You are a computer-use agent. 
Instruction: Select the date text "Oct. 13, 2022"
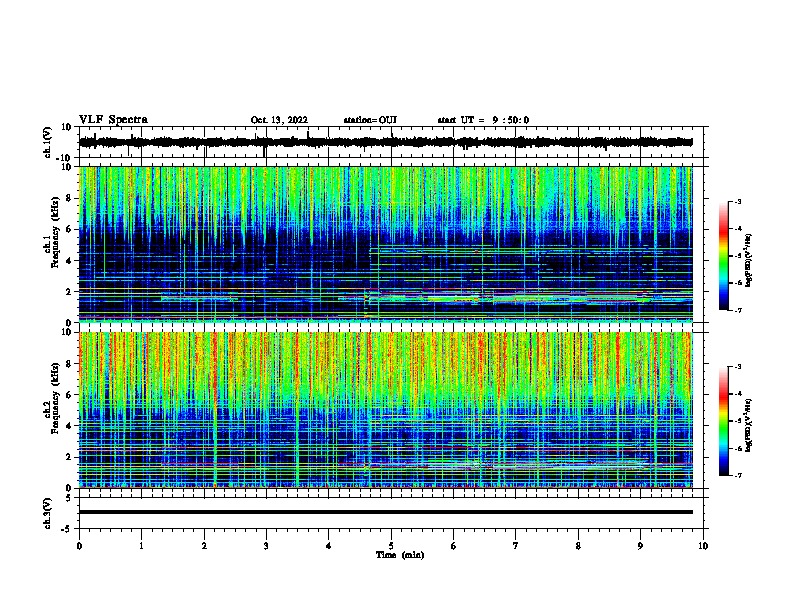pos(279,120)
